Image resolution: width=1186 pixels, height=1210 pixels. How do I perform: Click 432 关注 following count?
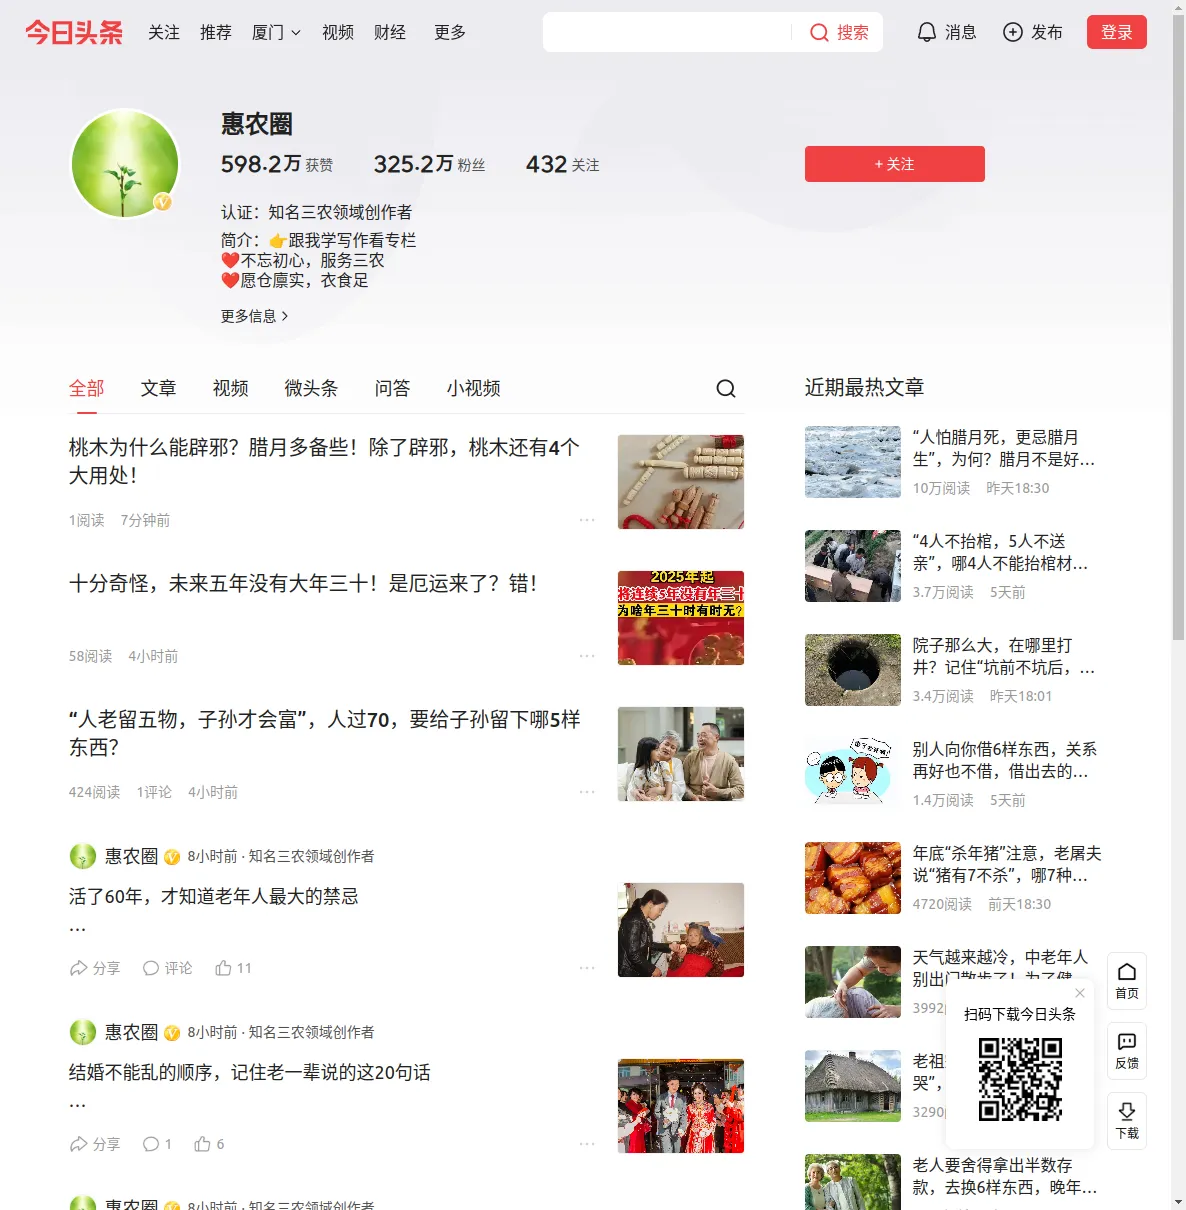(x=563, y=165)
